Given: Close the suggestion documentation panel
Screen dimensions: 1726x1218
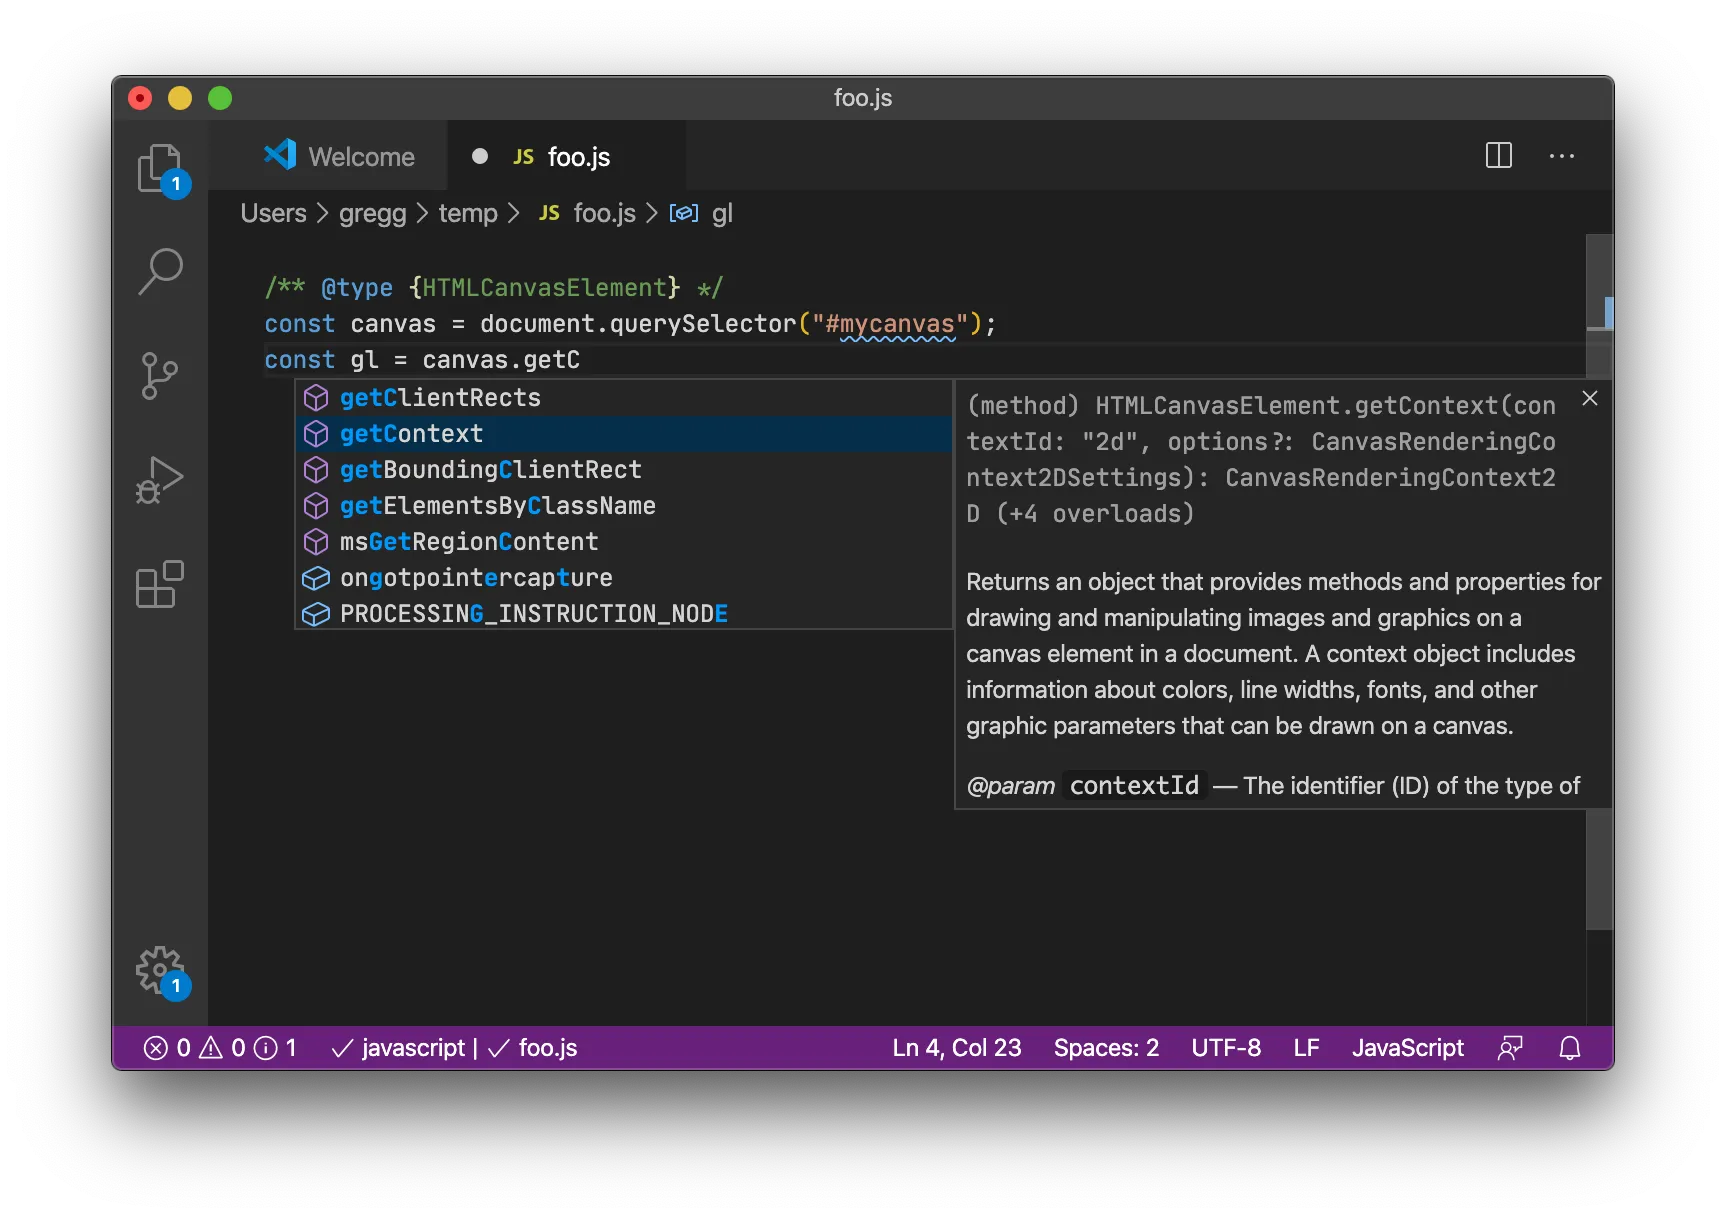Looking at the screenshot, I should [1589, 398].
